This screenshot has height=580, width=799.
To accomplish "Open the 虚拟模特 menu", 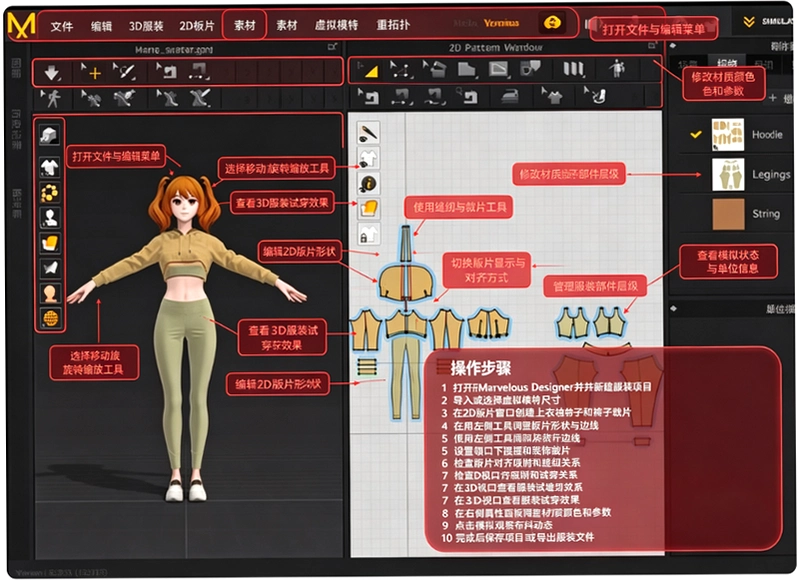I will click(x=336, y=25).
